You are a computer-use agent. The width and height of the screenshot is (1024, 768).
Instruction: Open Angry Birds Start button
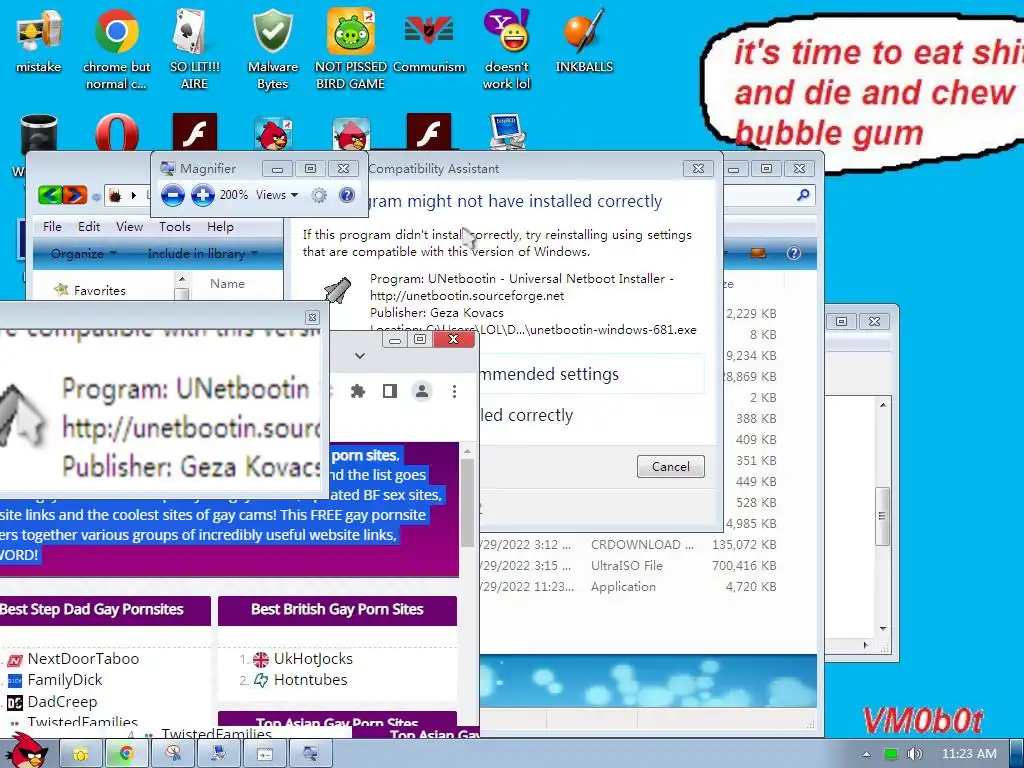26,751
